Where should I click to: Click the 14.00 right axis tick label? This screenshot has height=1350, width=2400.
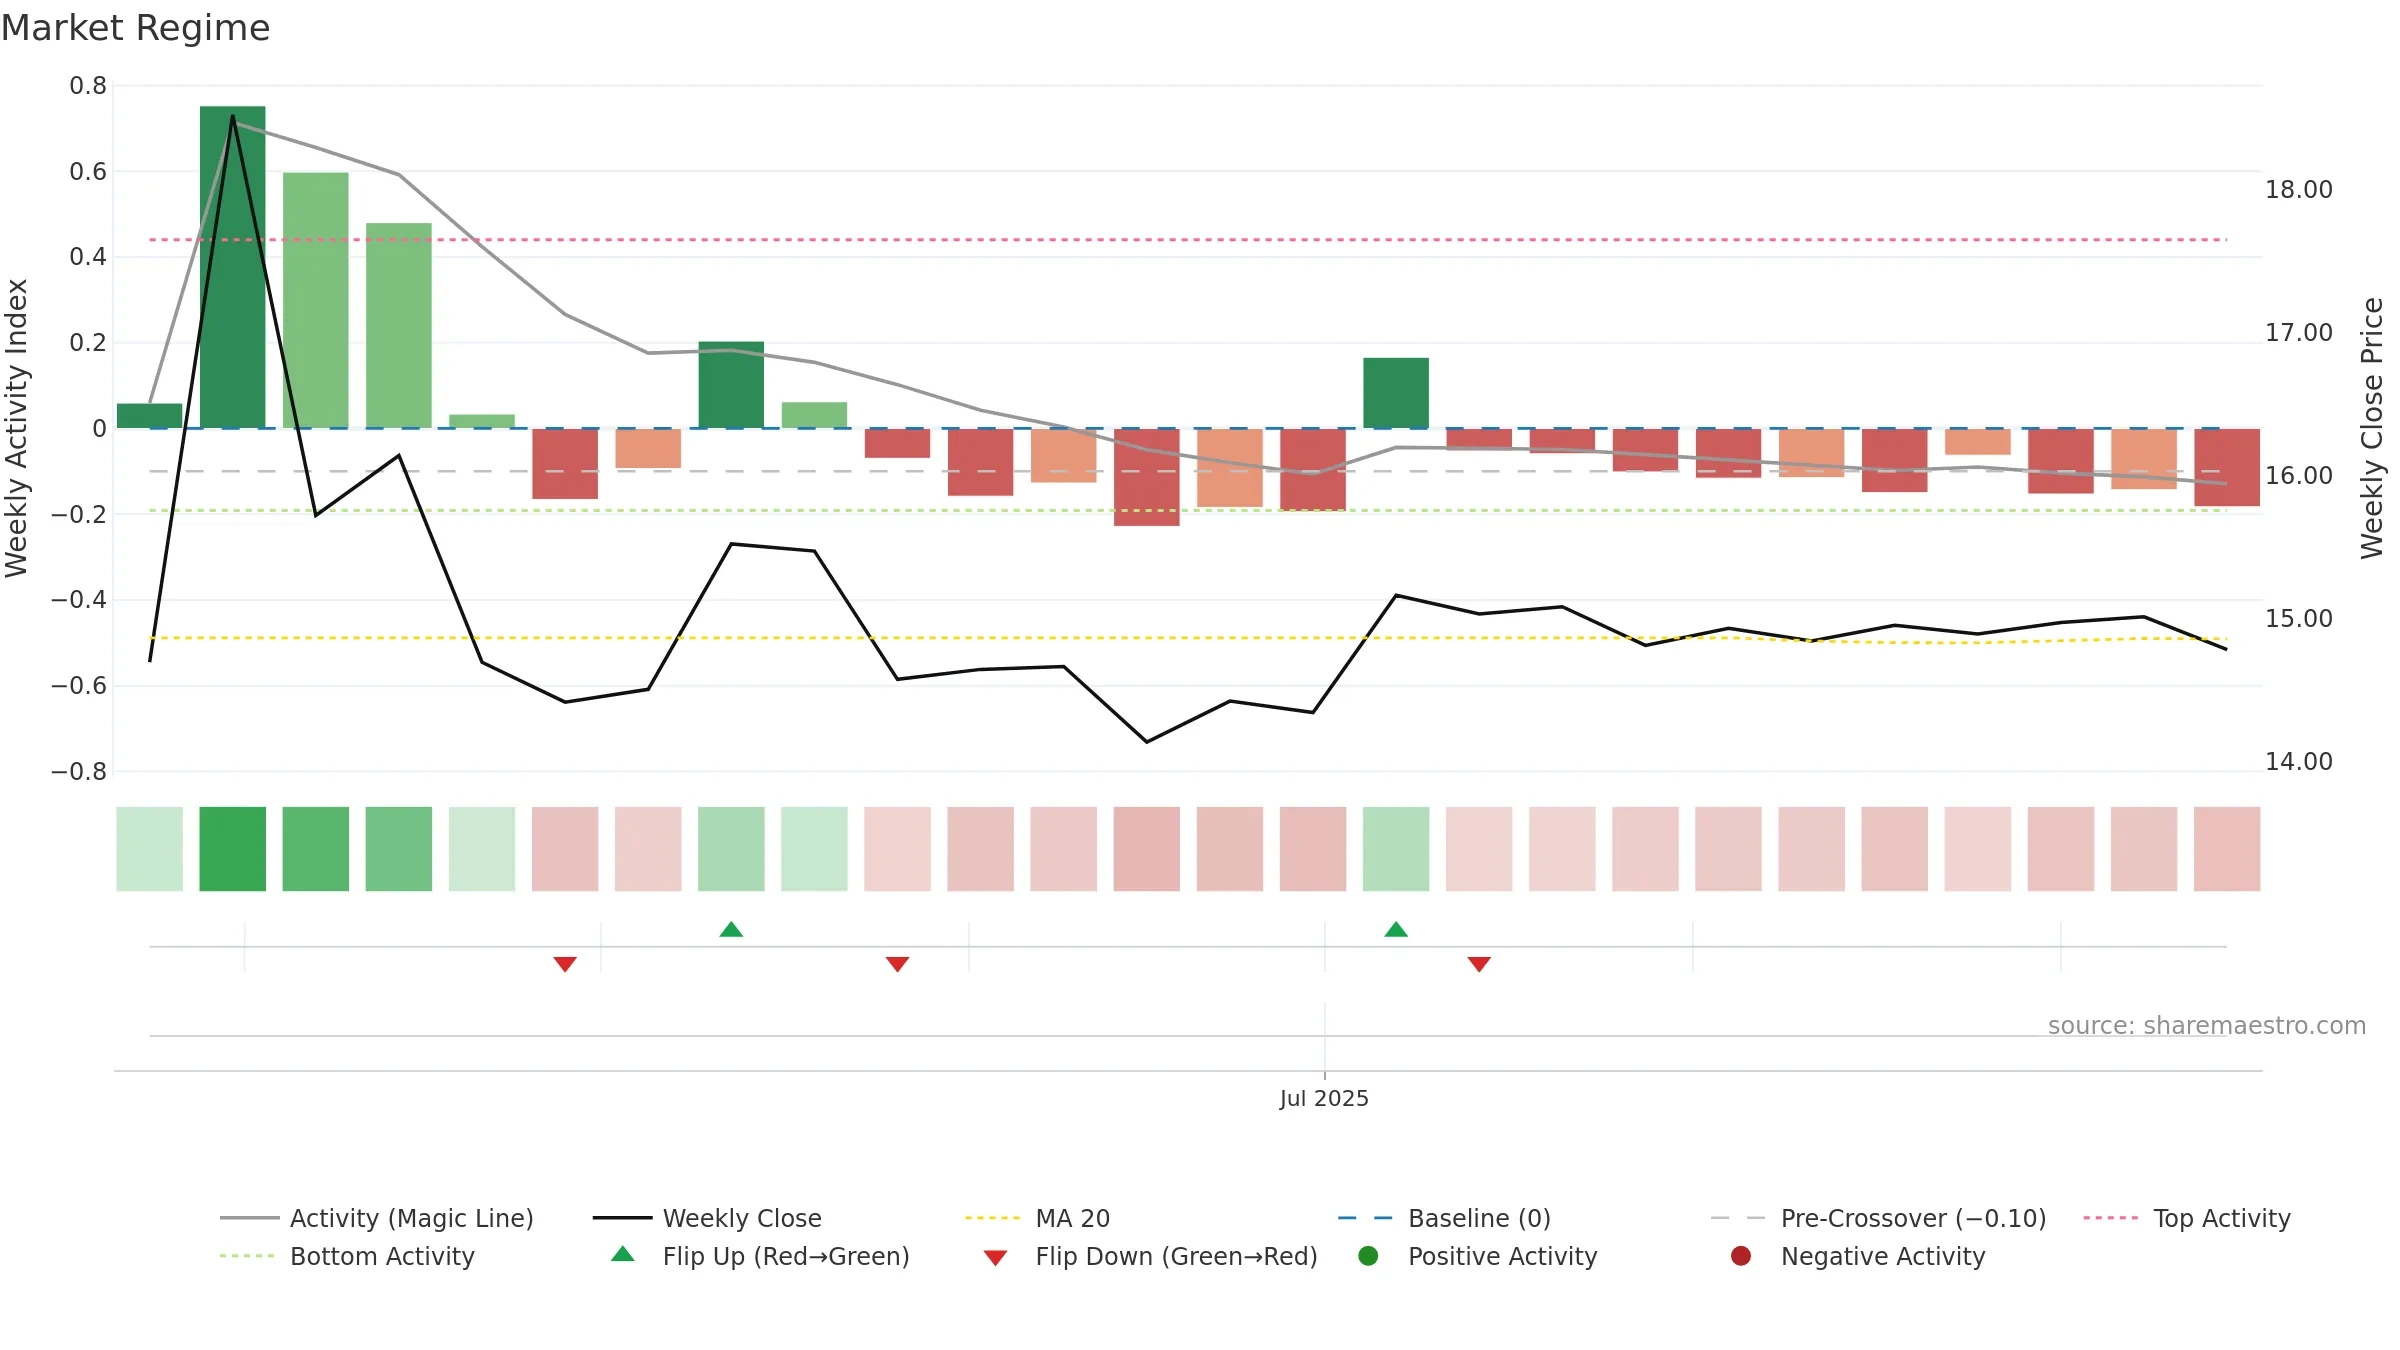pos(2298,762)
